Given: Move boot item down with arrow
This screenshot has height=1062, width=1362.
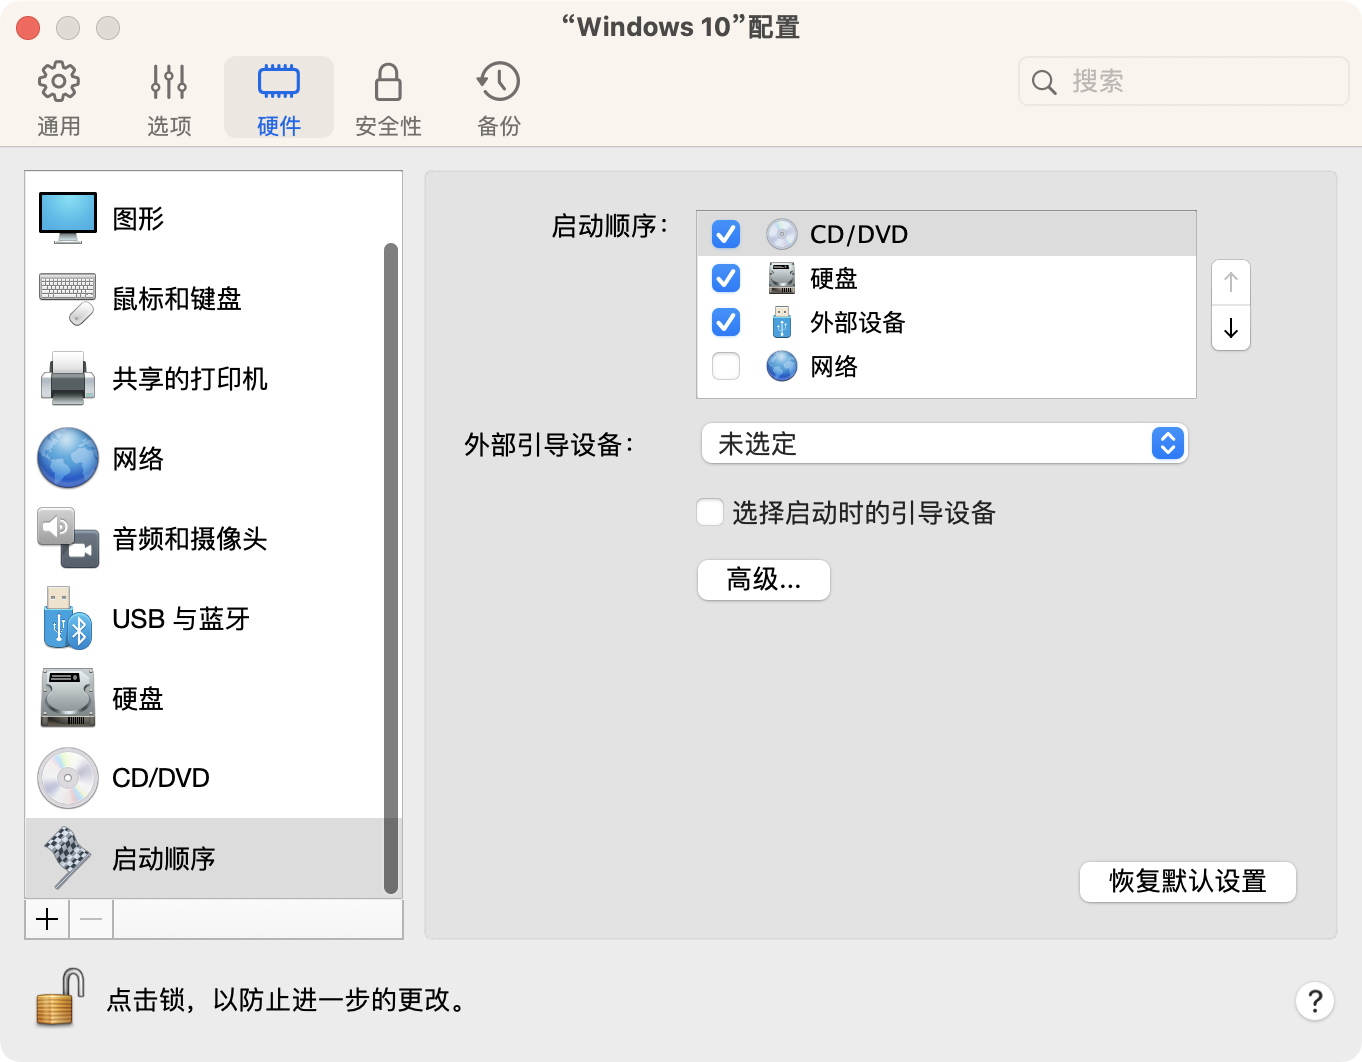Looking at the screenshot, I should (1231, 328).
